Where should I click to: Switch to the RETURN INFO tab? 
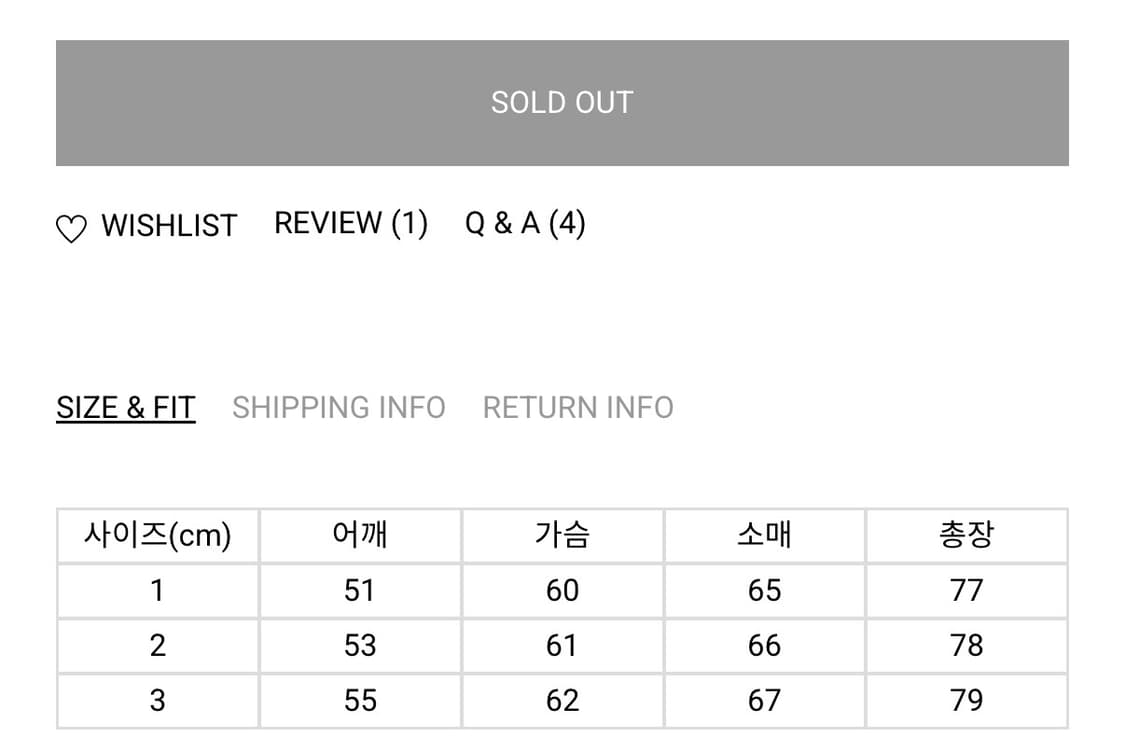click(578, 408)
